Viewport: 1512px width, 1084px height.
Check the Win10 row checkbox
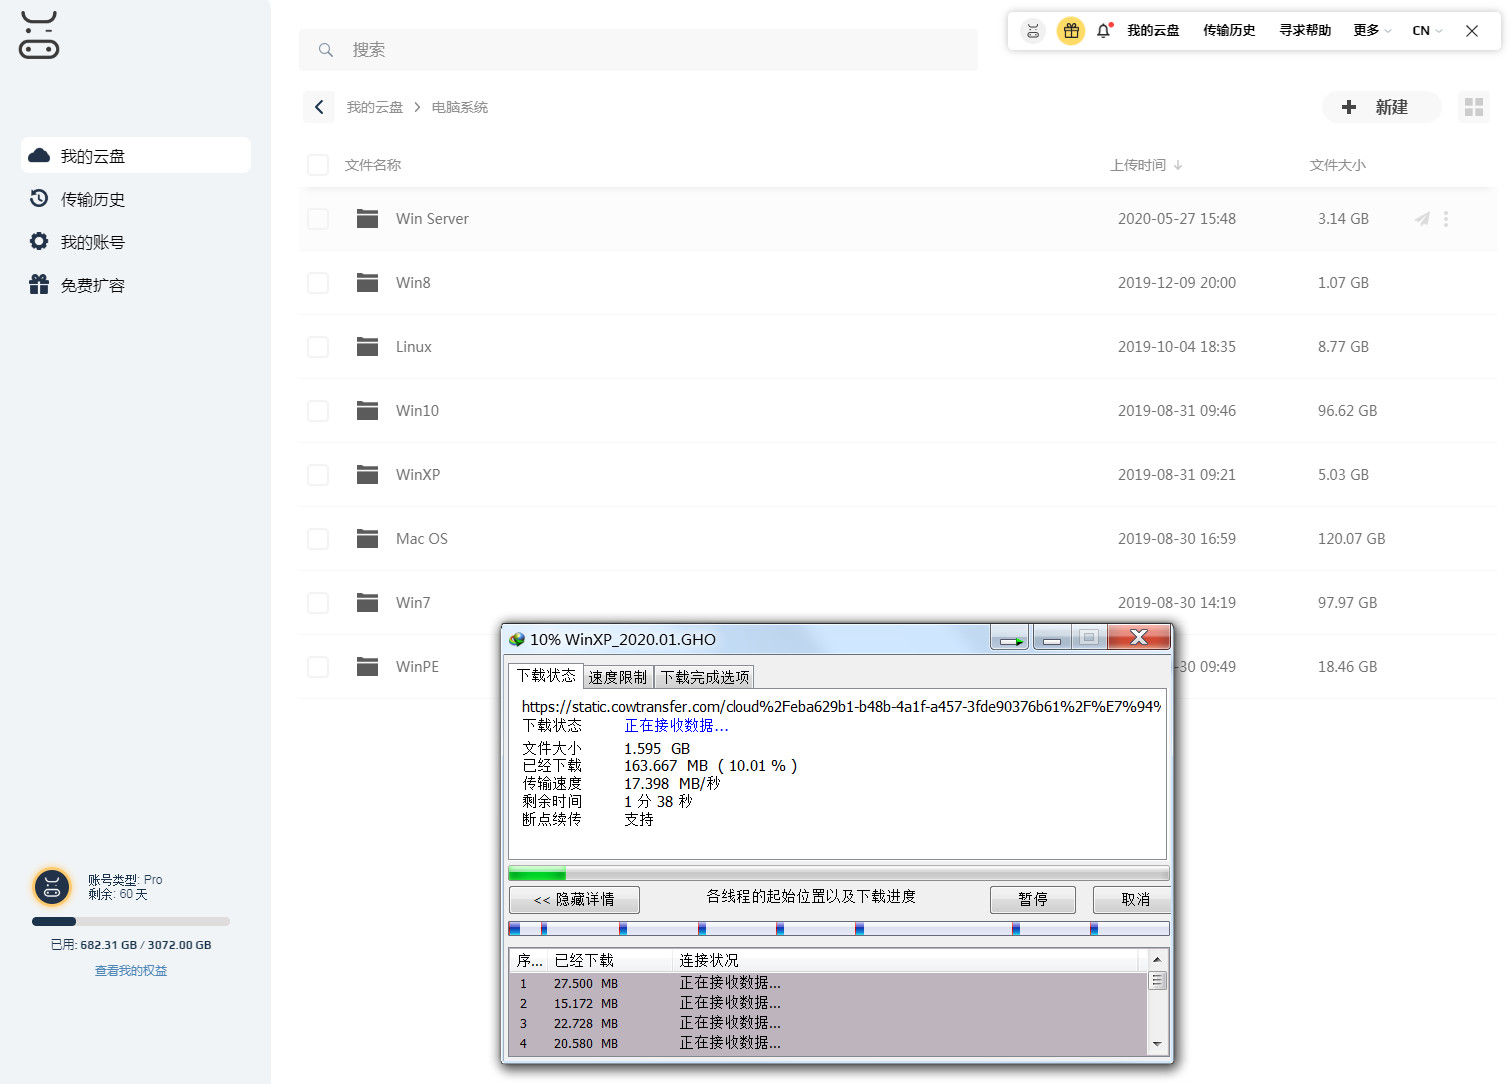pyautogui.click(x=318, y=411)
